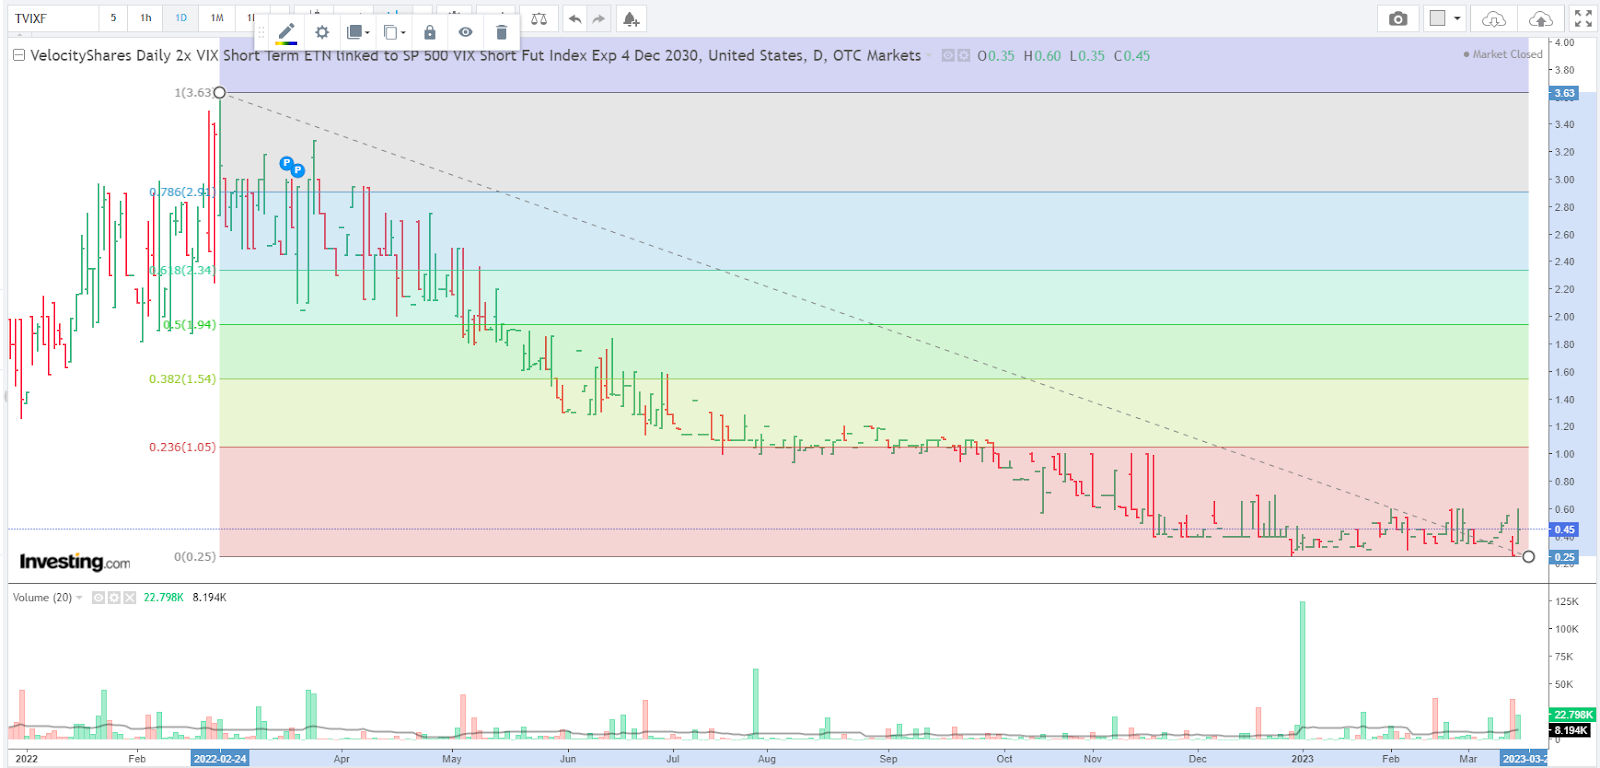The width and height of the screenshot is (1600, 768).
Task: Click the 22.798K volume axis label
Action: (x=1573, y=715)
